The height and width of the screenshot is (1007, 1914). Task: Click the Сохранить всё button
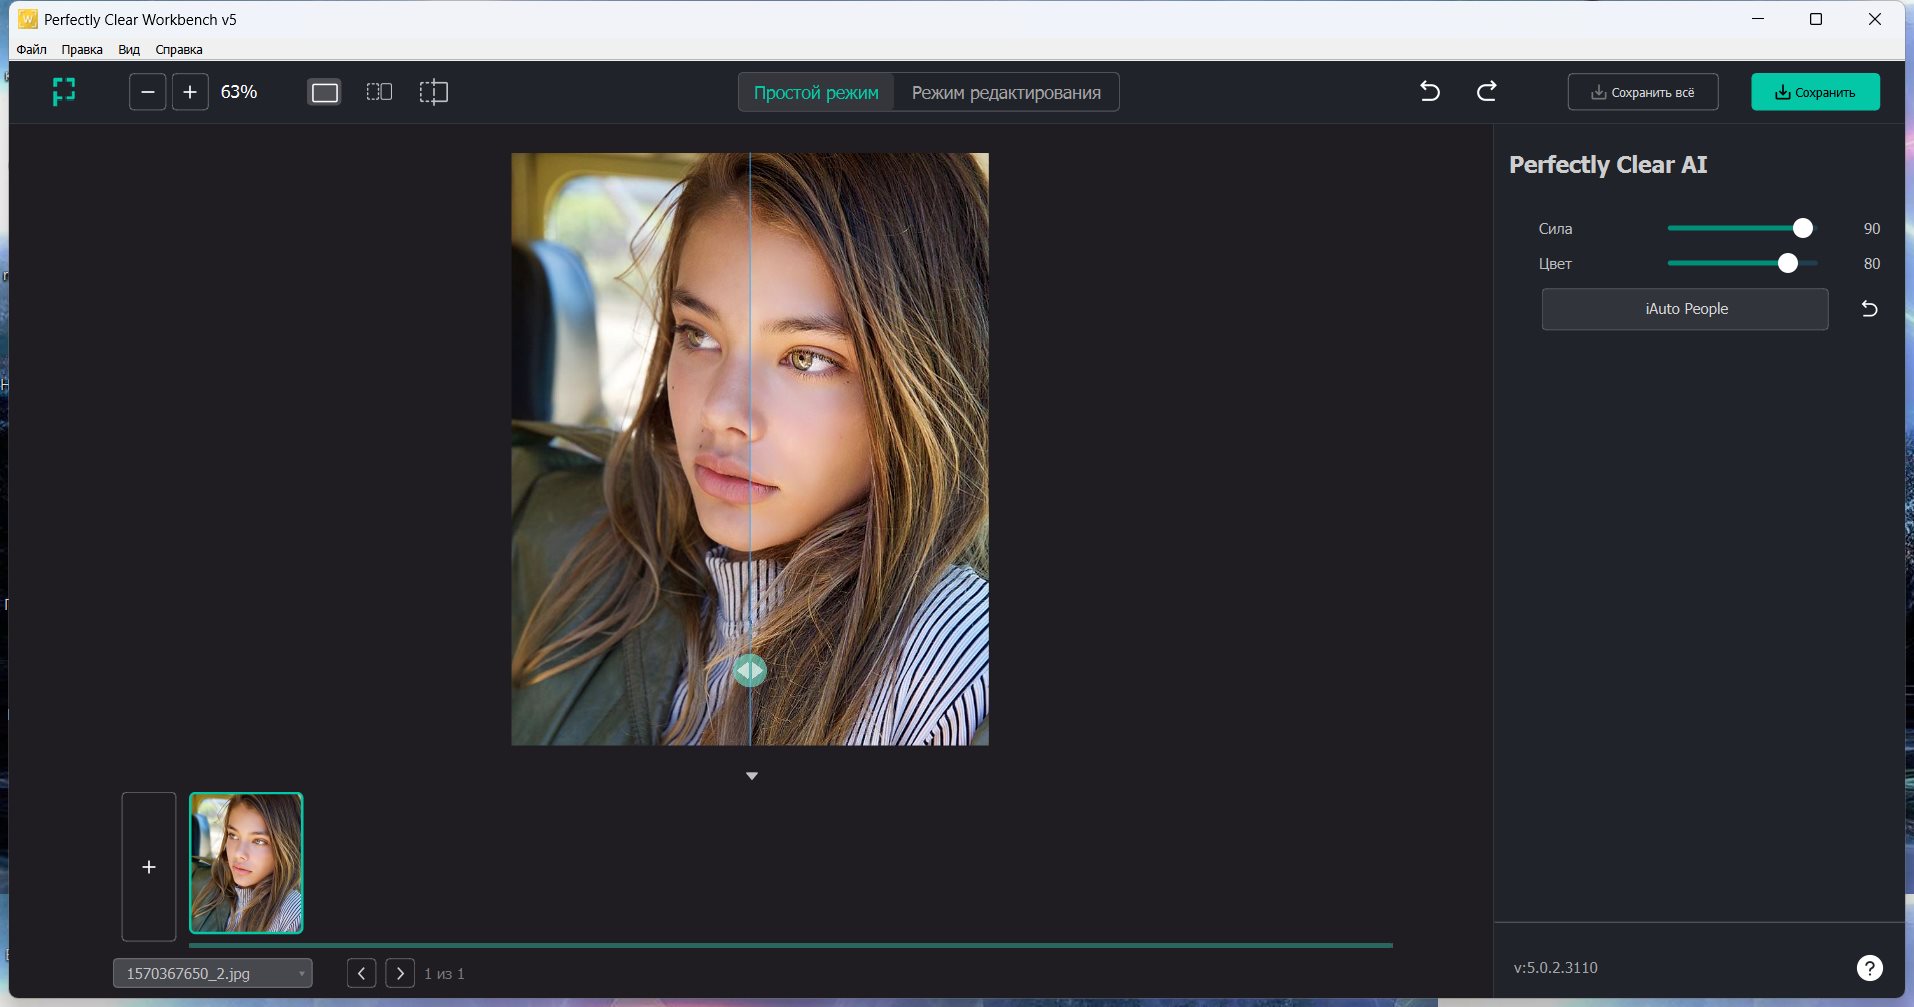coord(1643,92)
